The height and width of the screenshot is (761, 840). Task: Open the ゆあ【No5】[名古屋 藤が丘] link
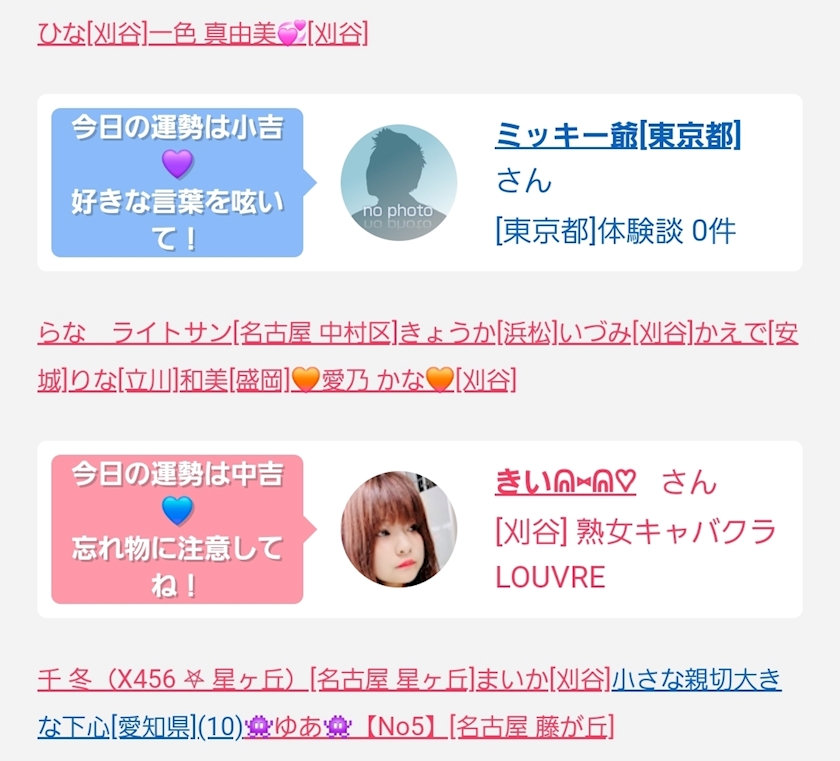coord(429,727)
